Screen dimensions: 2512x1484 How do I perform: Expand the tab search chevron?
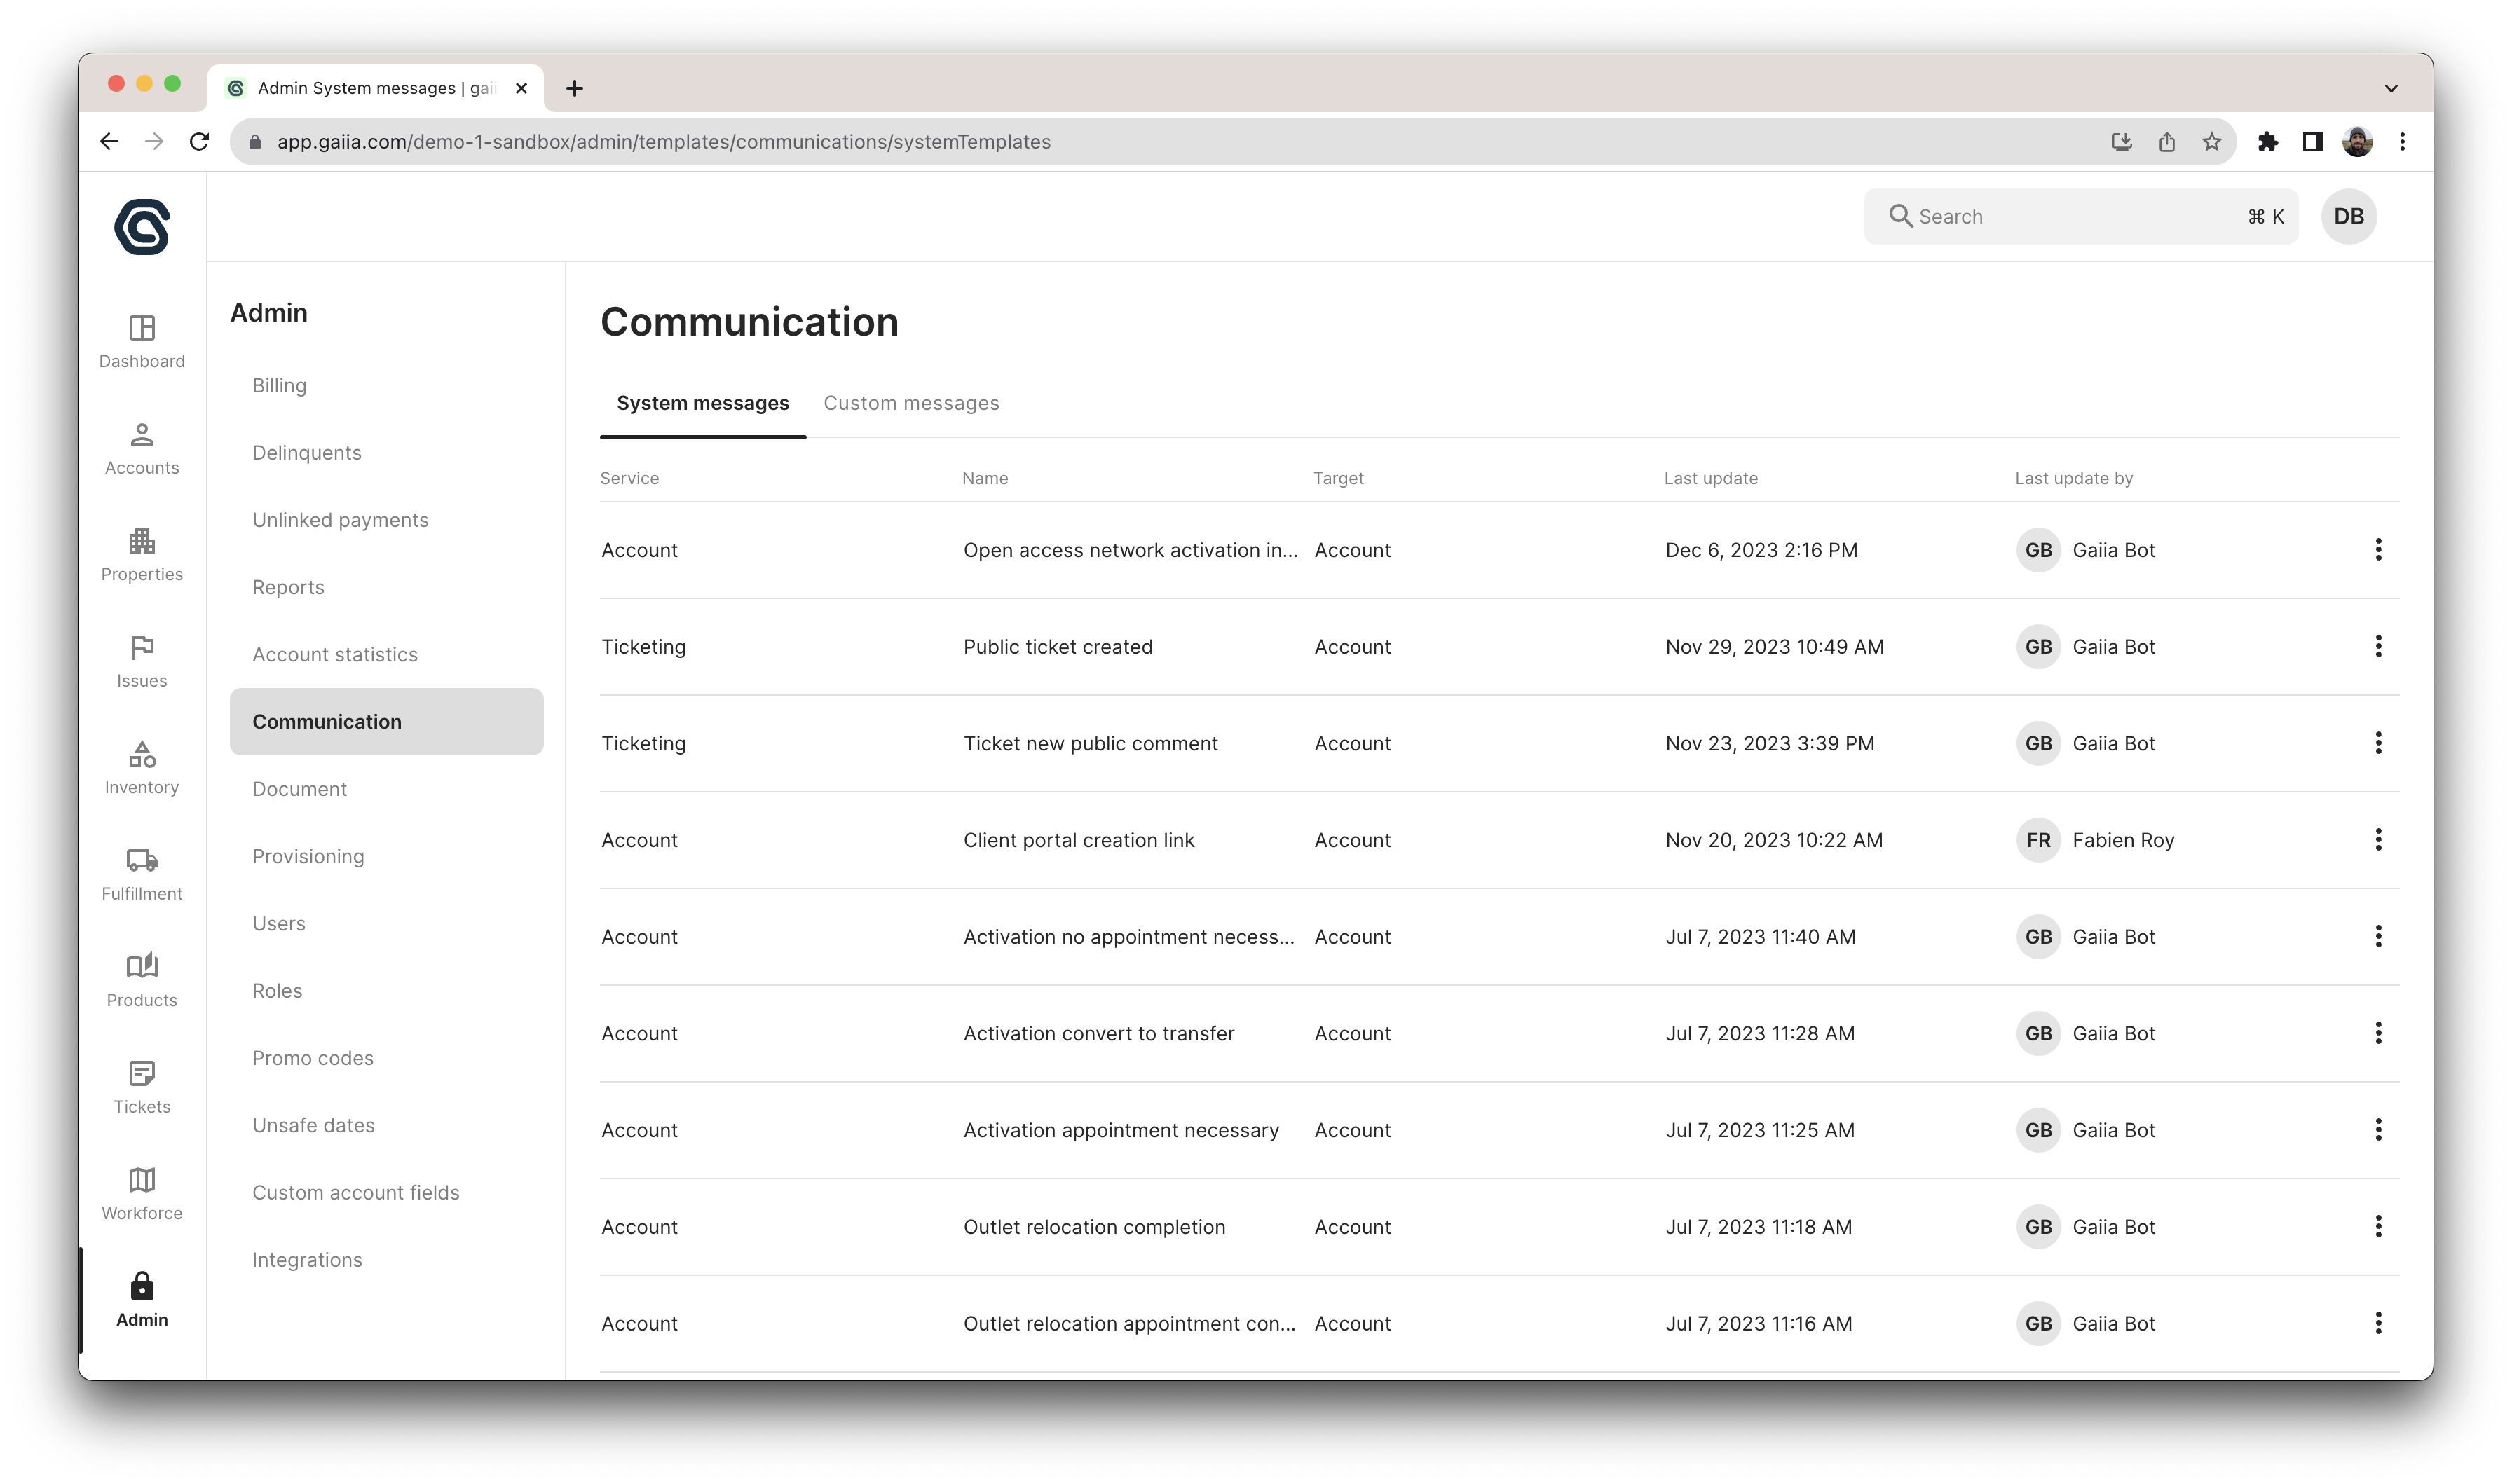2391,88
